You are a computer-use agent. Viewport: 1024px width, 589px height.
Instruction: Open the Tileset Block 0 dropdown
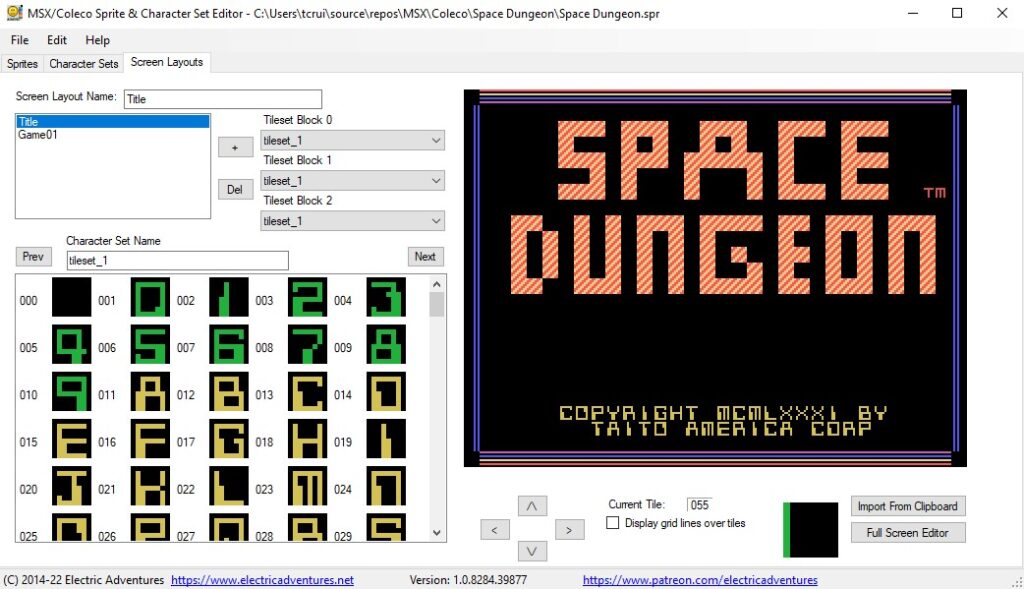[353, 140]
